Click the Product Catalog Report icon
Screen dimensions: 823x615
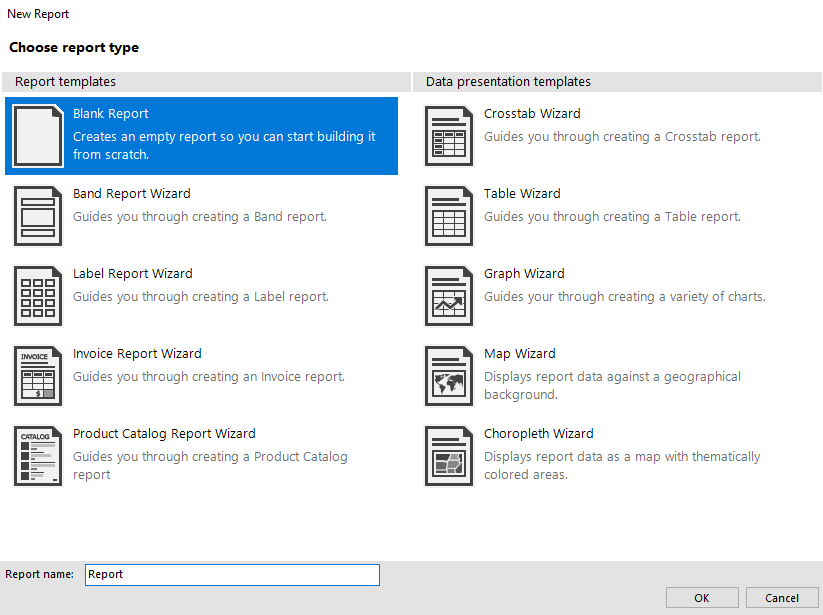(x=38, y=455)
